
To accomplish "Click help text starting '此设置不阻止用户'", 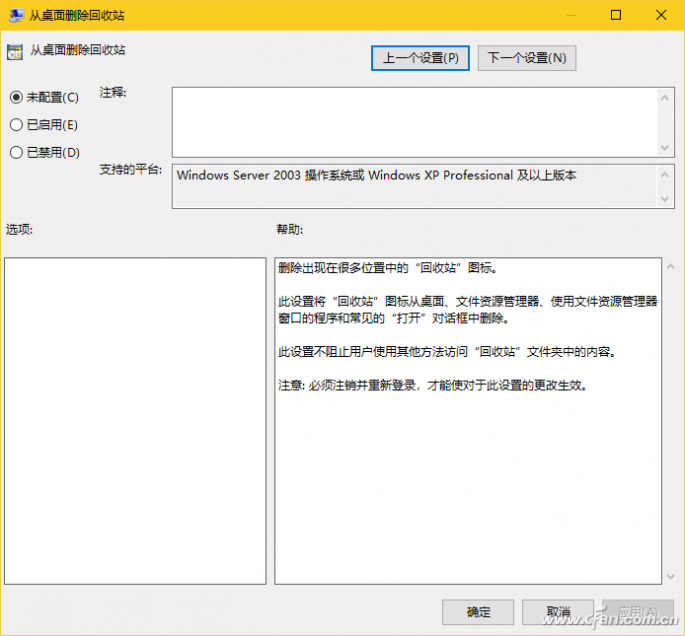I will pos(448,351).
